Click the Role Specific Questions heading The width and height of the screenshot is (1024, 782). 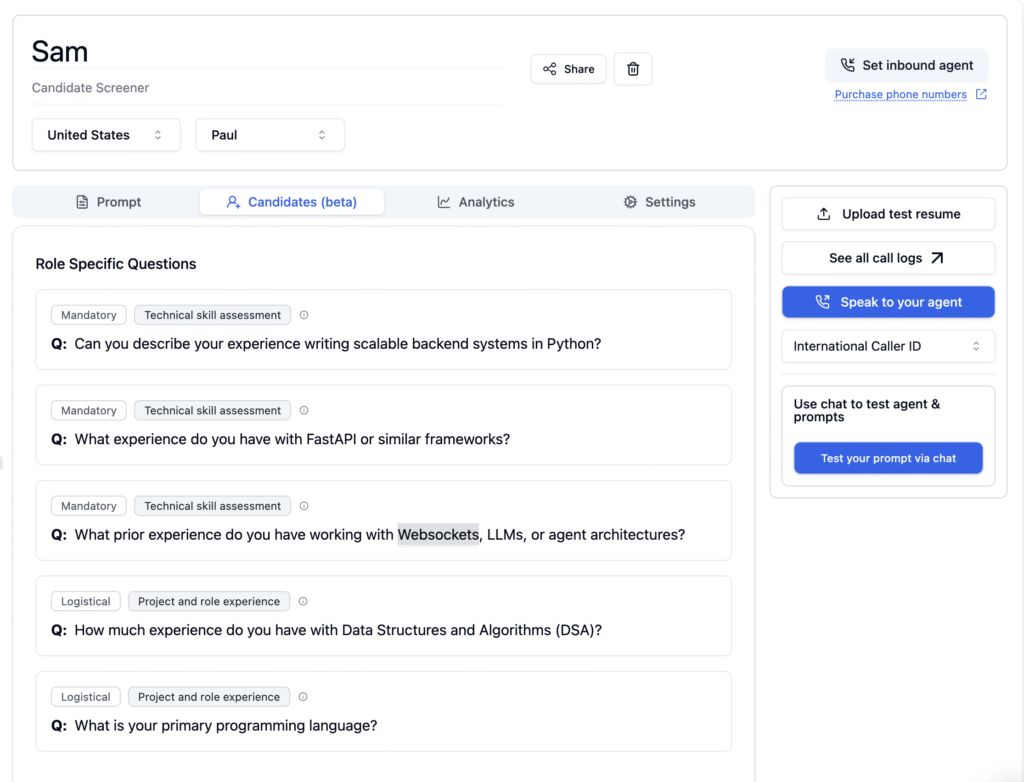click(x=116, y=264)
